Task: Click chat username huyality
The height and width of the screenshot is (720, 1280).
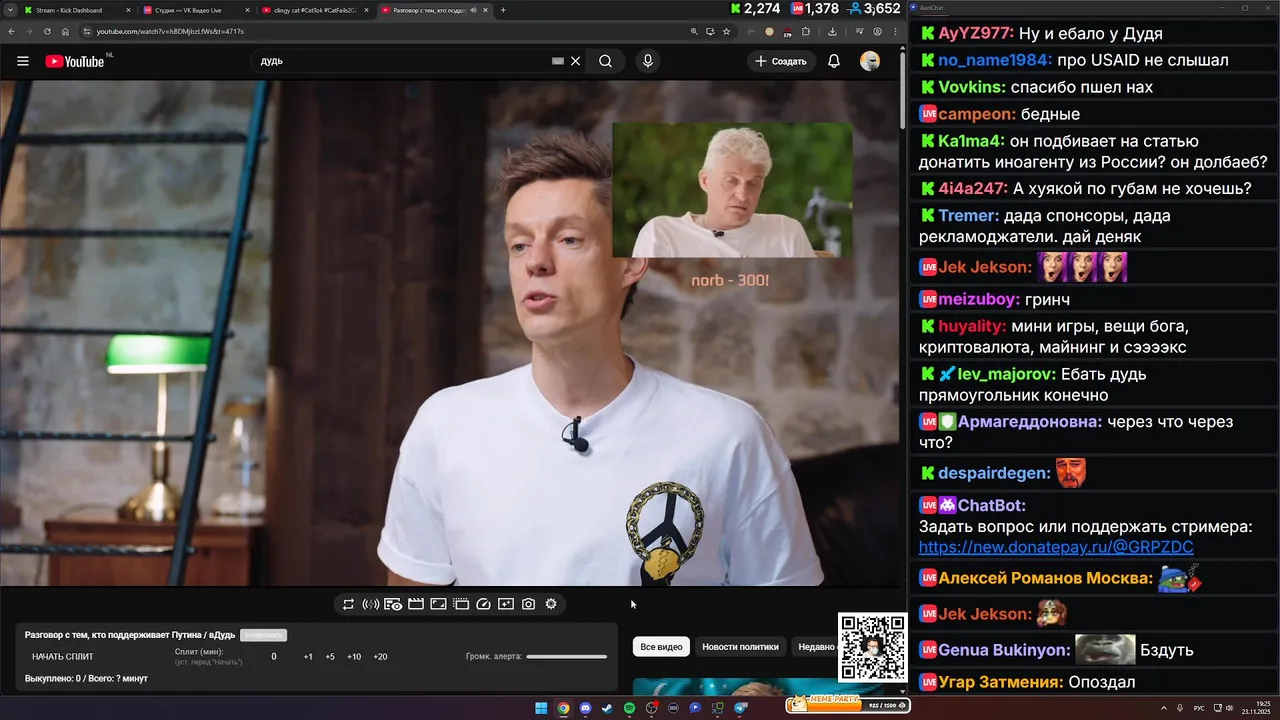Action: coord(972,326)
